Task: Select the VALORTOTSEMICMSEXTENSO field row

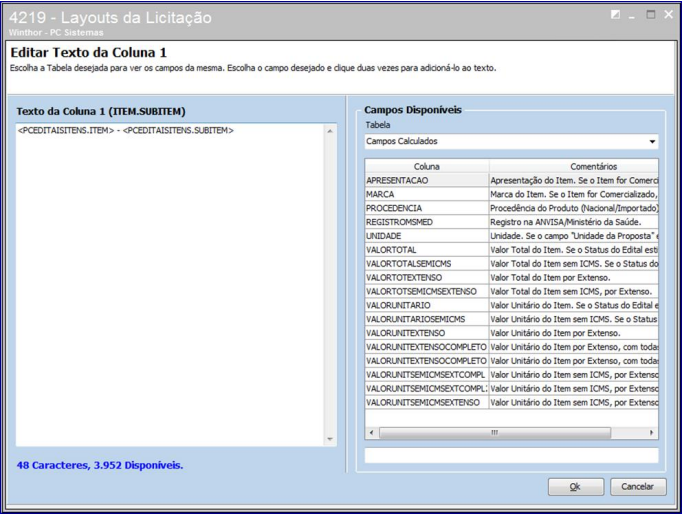Action: click(x=511, y=292)
